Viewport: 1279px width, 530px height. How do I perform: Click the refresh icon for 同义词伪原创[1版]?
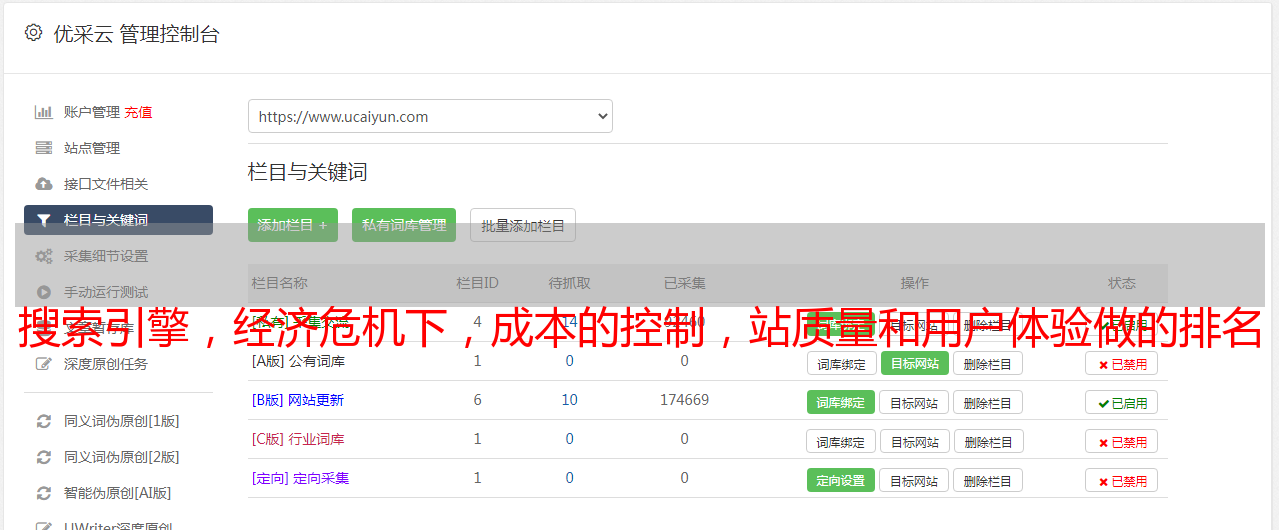(x=43, y=421)
